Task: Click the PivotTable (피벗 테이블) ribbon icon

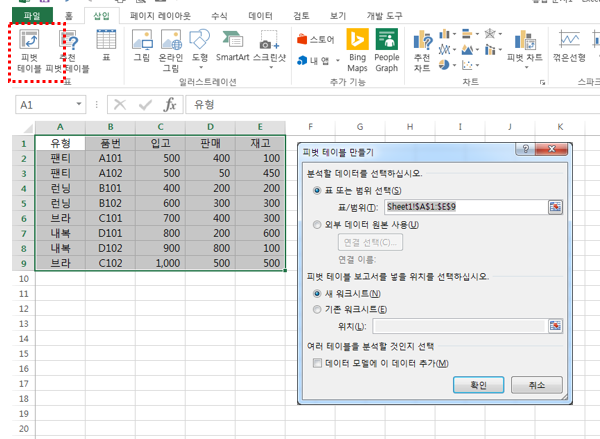Action: coord(29,51)
